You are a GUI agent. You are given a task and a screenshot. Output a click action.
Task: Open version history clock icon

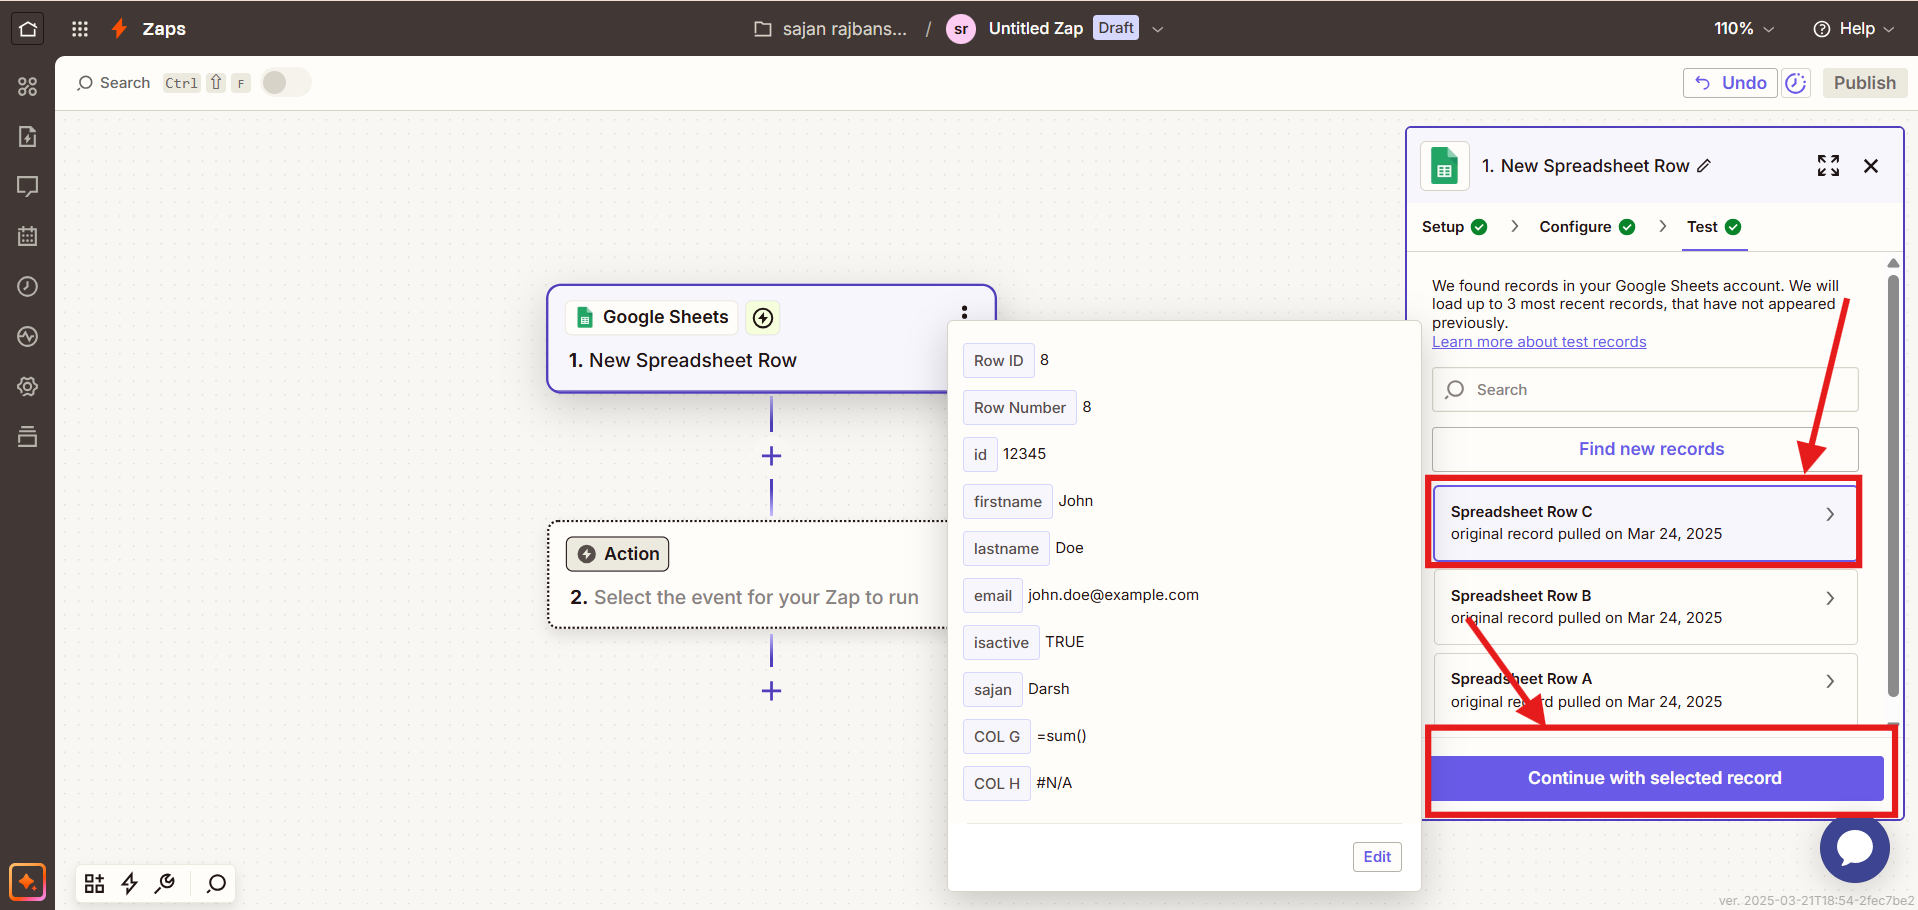pos(1796,83)
